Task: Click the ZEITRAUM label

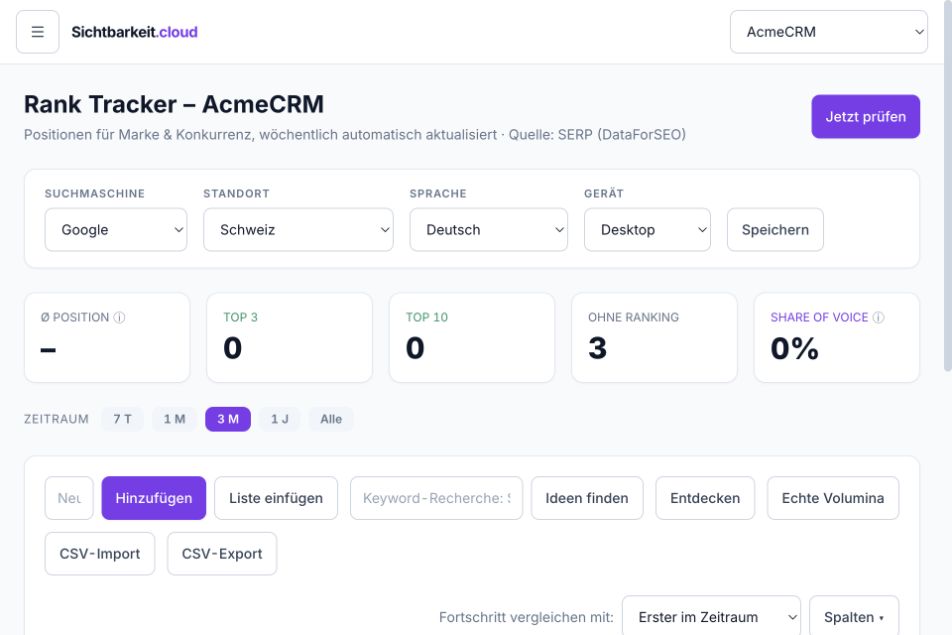Action: 56,419
